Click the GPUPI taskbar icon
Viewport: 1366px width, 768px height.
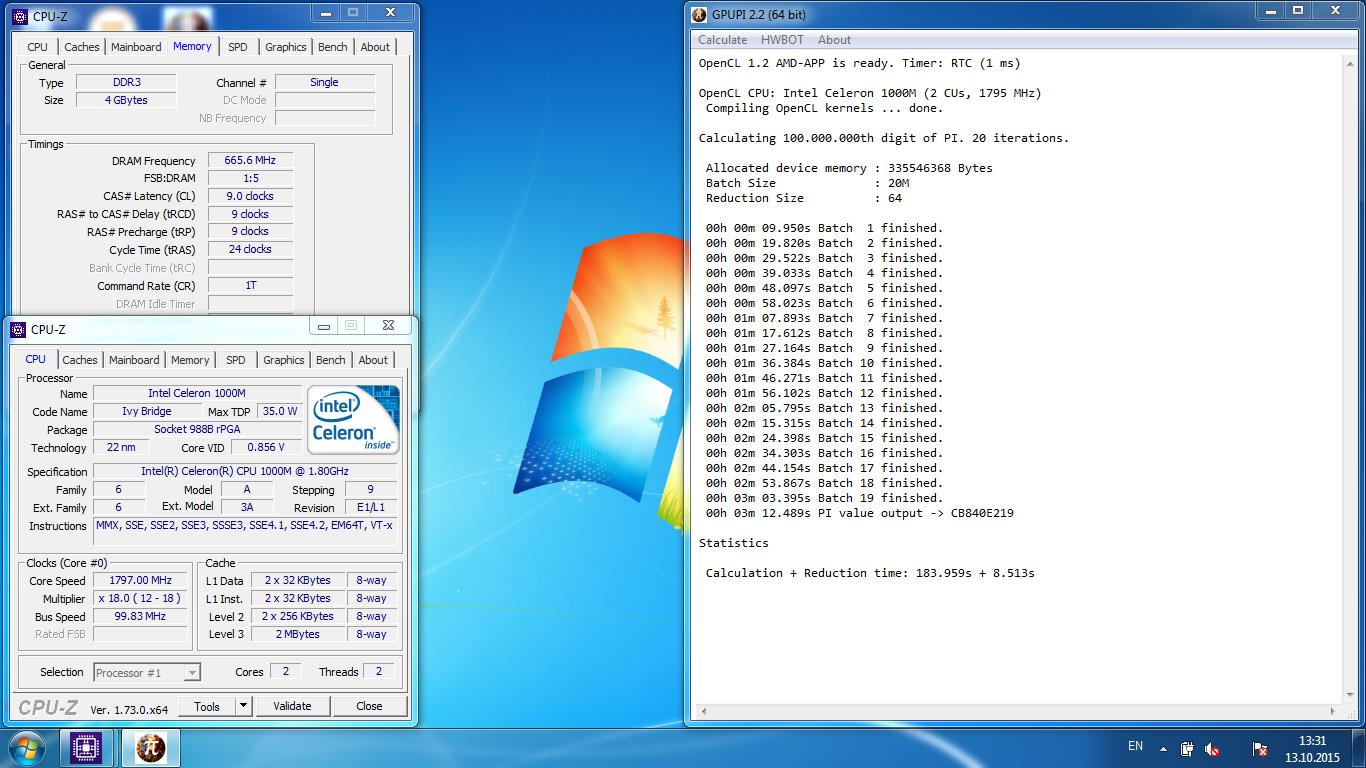tap(150, 748)
